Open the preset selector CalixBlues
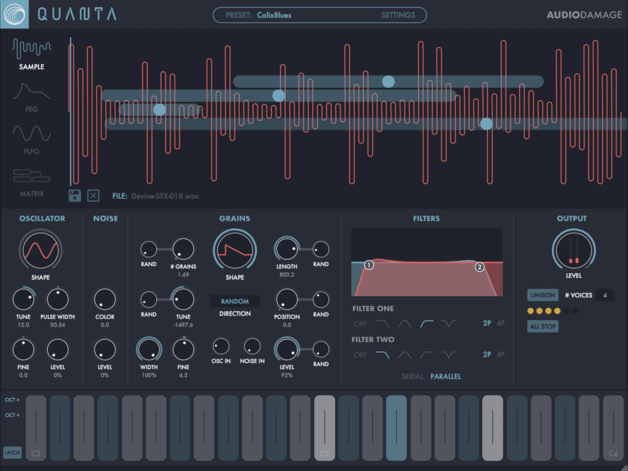The image size is (628, 471). tap(274, 15)
